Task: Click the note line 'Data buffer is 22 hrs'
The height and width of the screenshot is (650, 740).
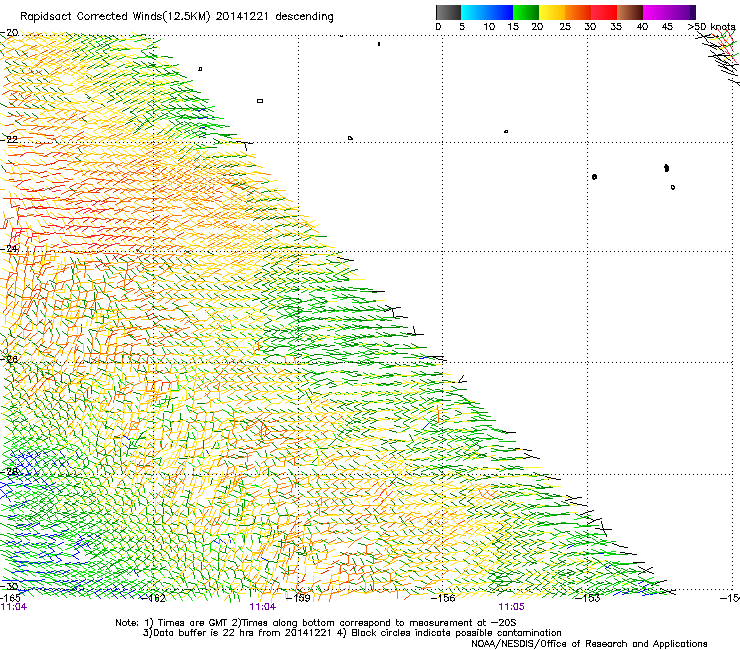Action: [x=352, y=633]
